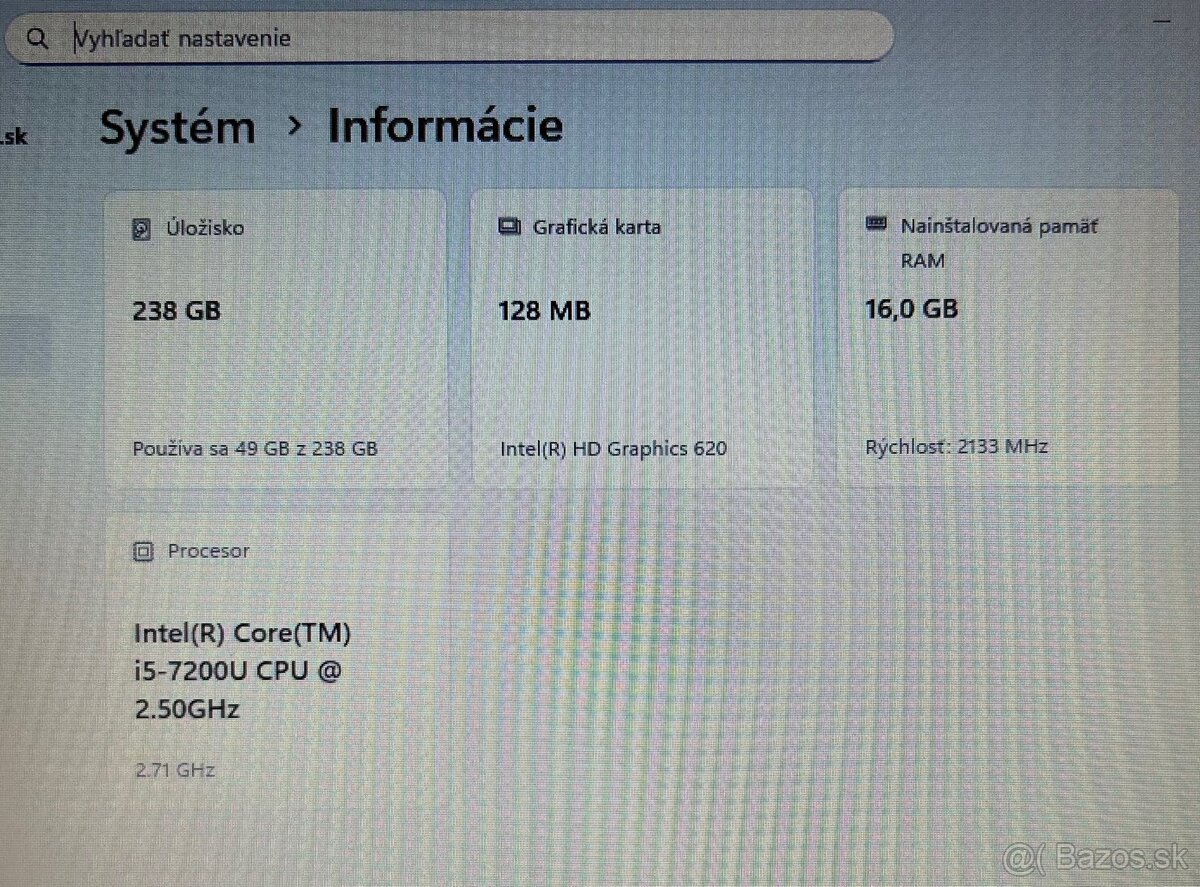Click inside the Vyhľadať nastavenie search field
This screenshot has width=1200, height=887.
pos(400,37)
